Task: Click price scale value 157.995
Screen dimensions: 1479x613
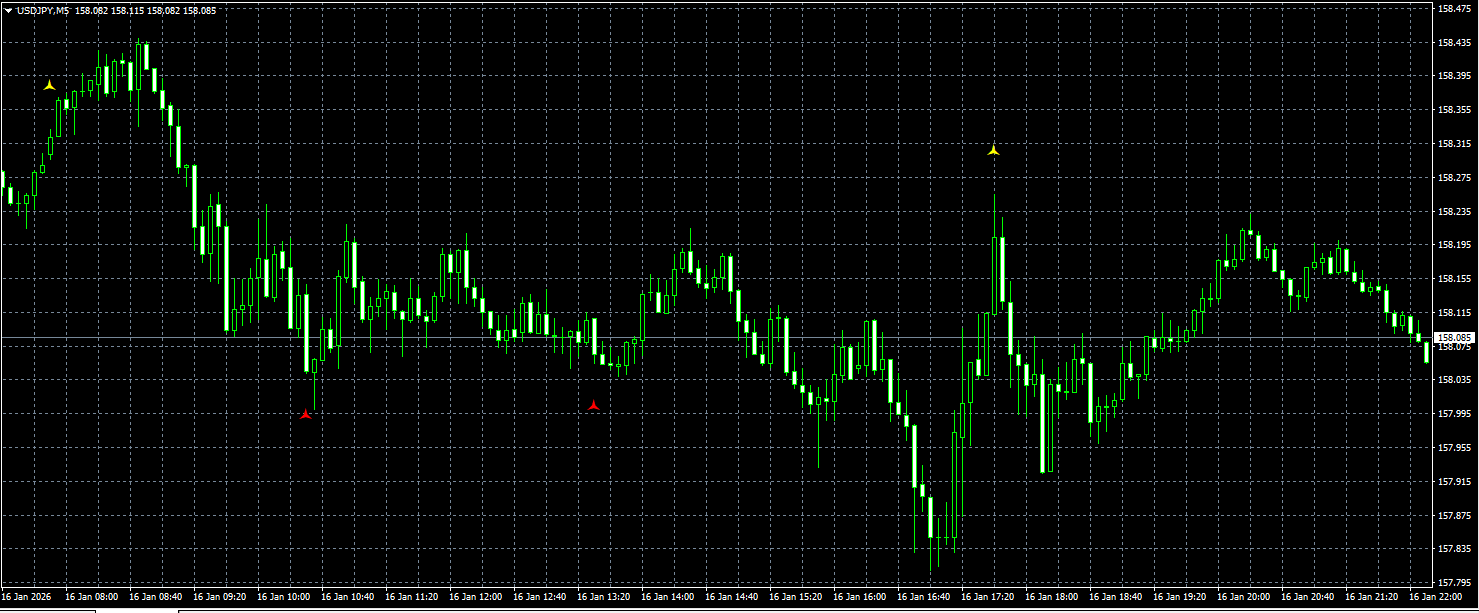Action: pyautogui.click(x=1455, y=413)
